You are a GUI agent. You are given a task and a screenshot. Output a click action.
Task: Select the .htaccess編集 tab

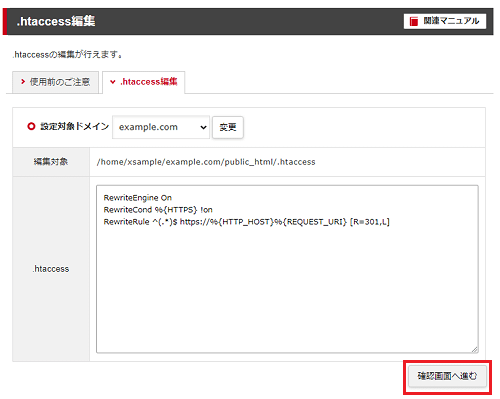(144, 82)
